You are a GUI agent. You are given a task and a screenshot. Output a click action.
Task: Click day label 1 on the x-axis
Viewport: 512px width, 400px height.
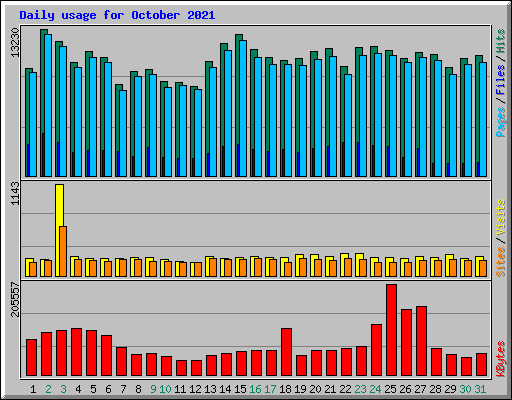(x=33, y=389)
